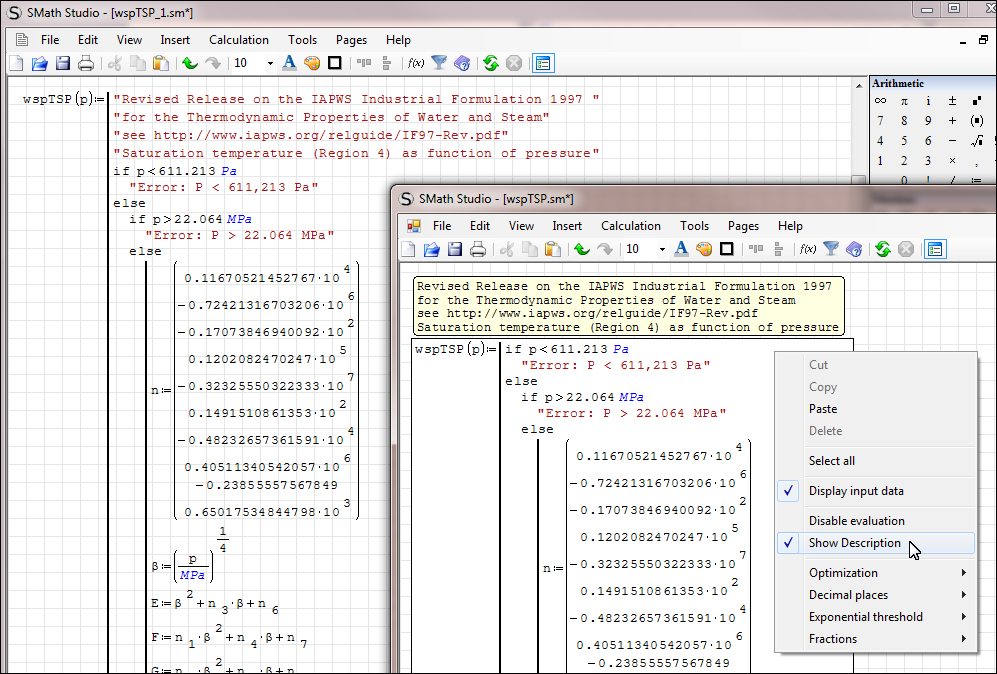Viewport: 997px width, 674px height.
Task: Open background color palette in front window toolbar
Action: 703,249
